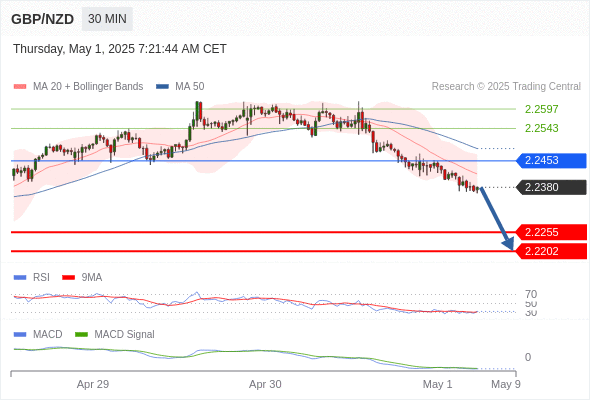Select the chart date and time text
Image resolution: width=590 pixels, height=400 pixels.
click(120, 49)
